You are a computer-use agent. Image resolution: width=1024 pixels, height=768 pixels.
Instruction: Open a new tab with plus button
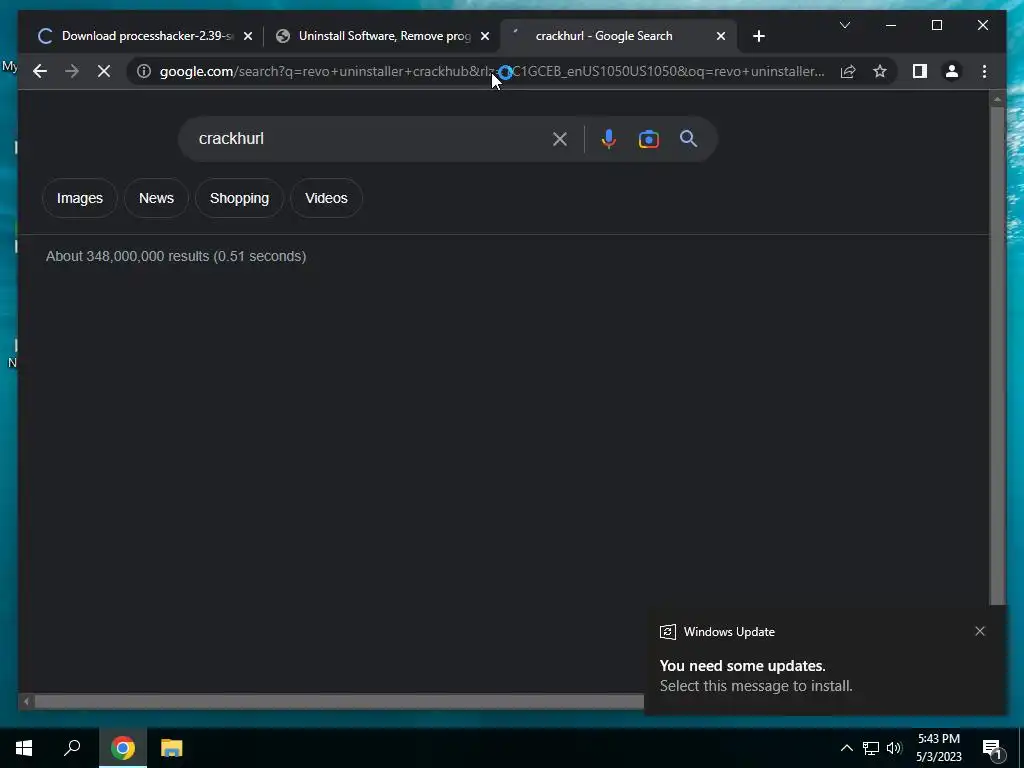coord(758,36)
